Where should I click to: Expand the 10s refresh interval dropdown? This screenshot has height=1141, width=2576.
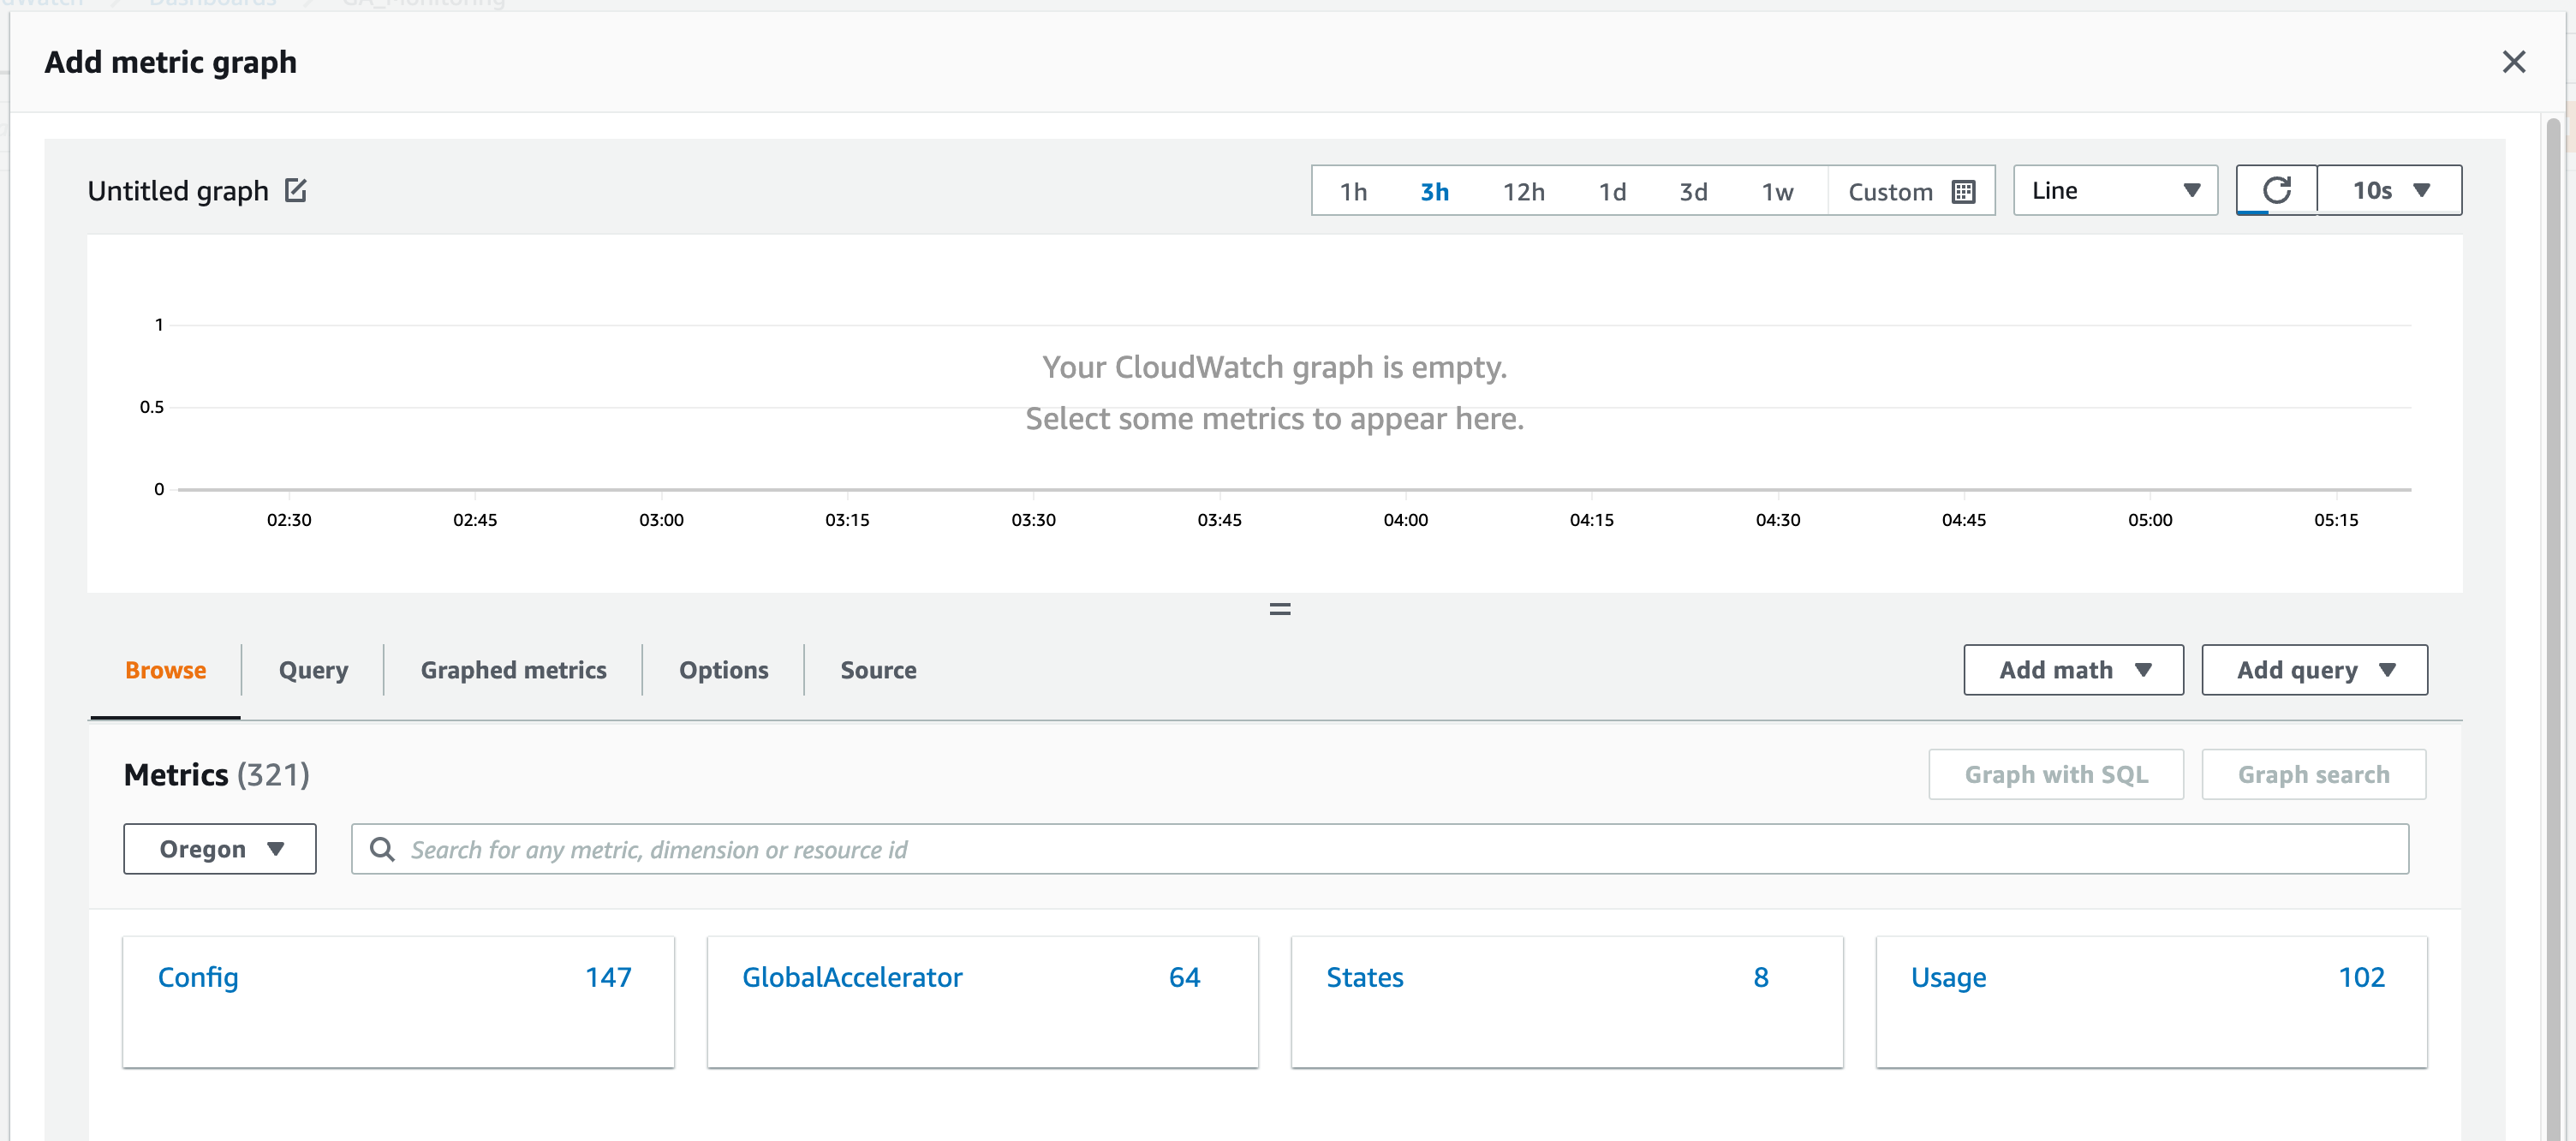(2390, 190)
